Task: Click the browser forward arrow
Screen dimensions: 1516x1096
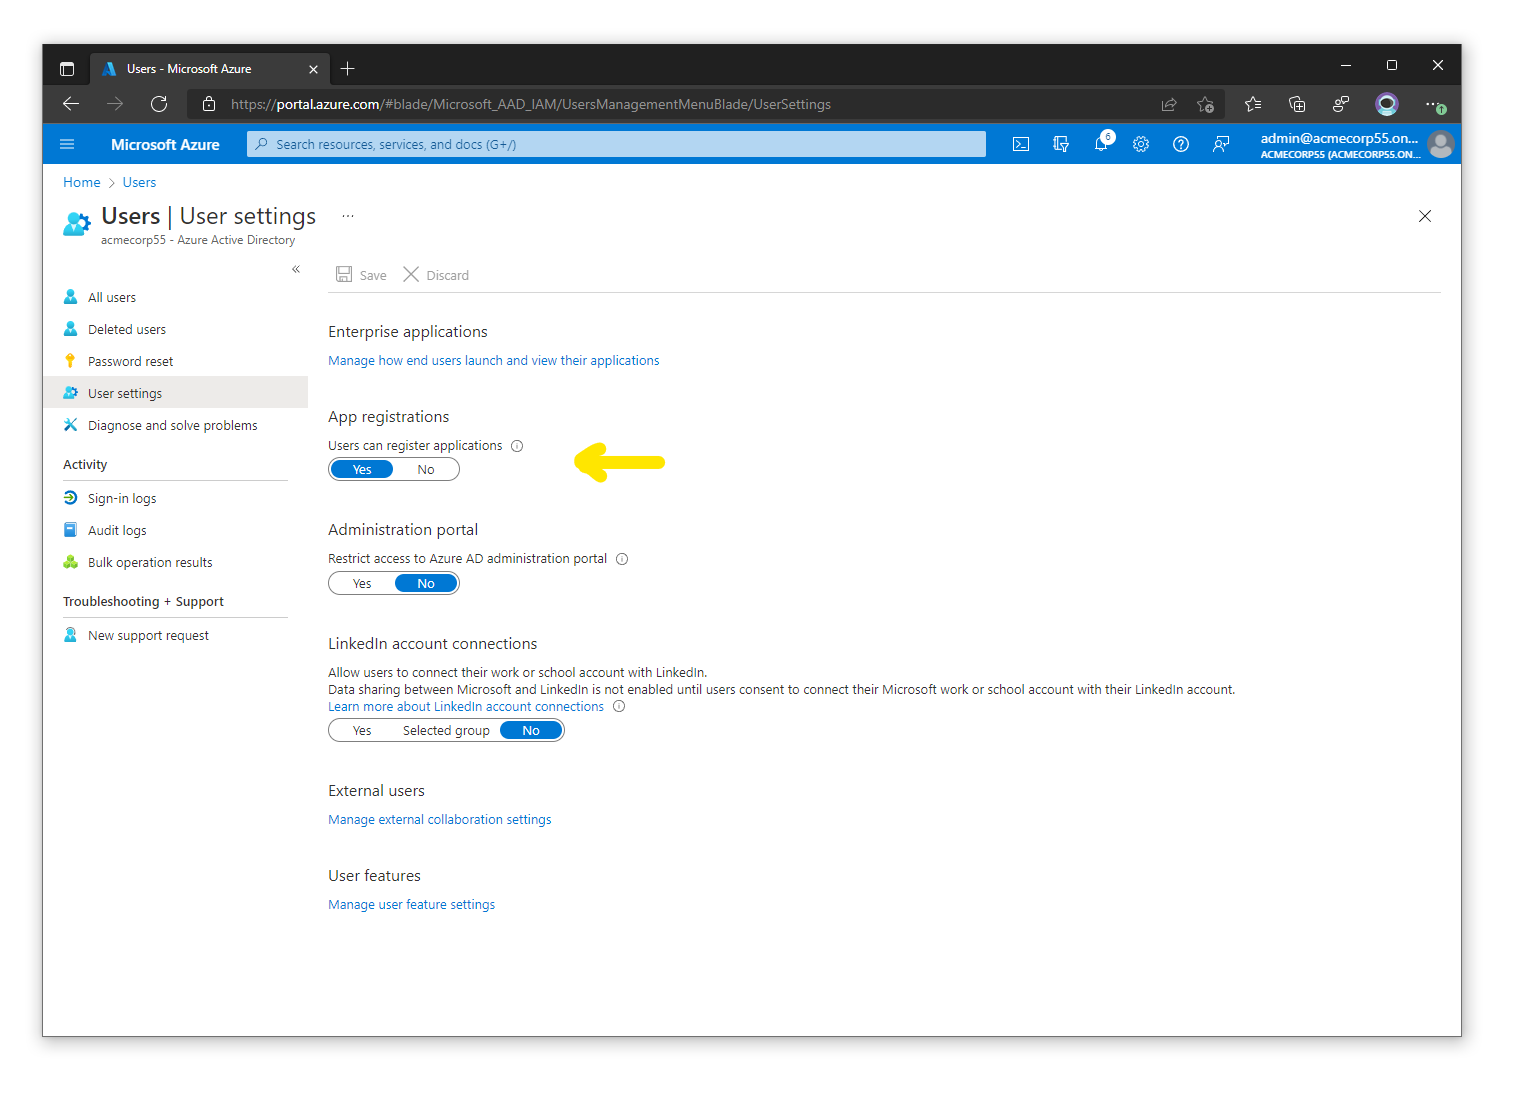Action: [115, 104]
